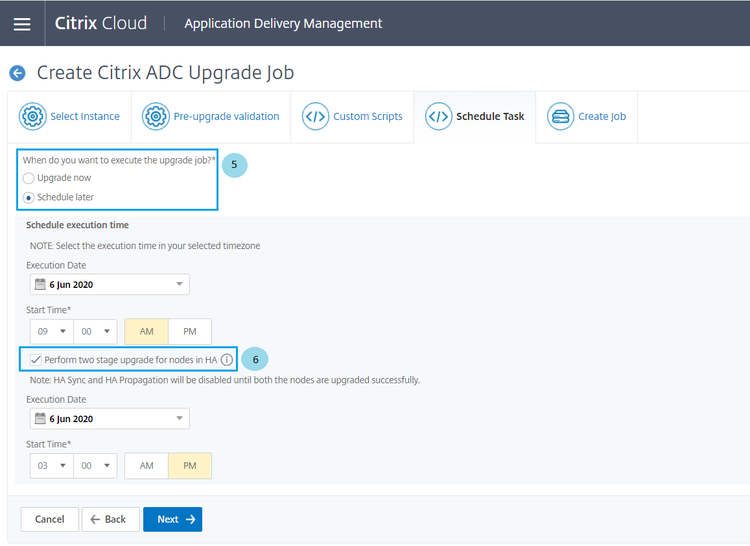Click Application Delivery Management header text

pos(283,23)
